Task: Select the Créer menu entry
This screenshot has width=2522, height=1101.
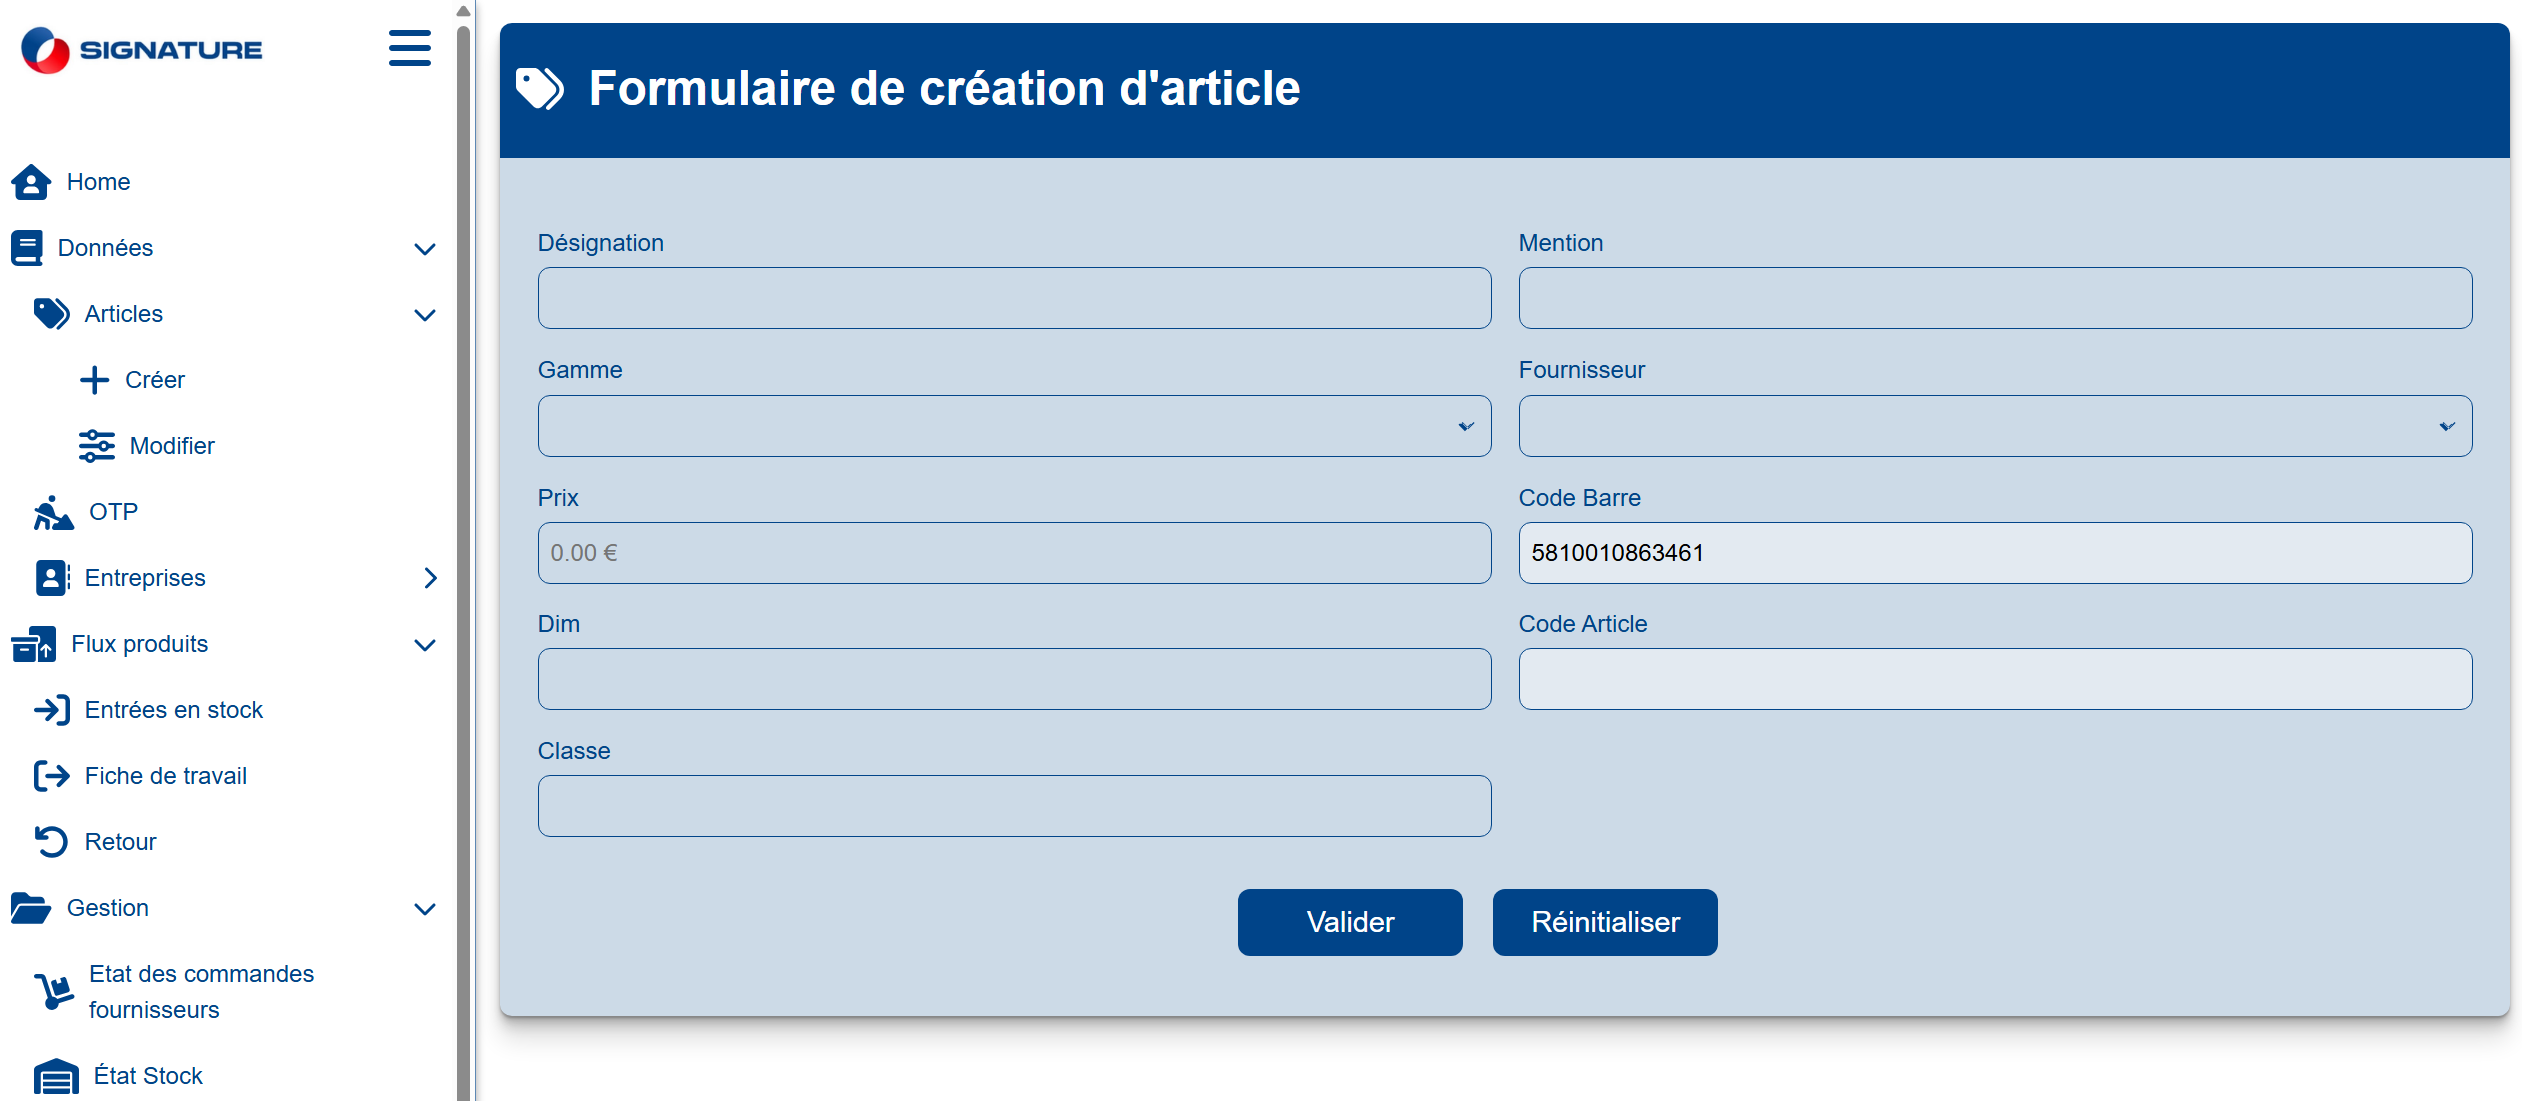Action: tap(155, 380)
